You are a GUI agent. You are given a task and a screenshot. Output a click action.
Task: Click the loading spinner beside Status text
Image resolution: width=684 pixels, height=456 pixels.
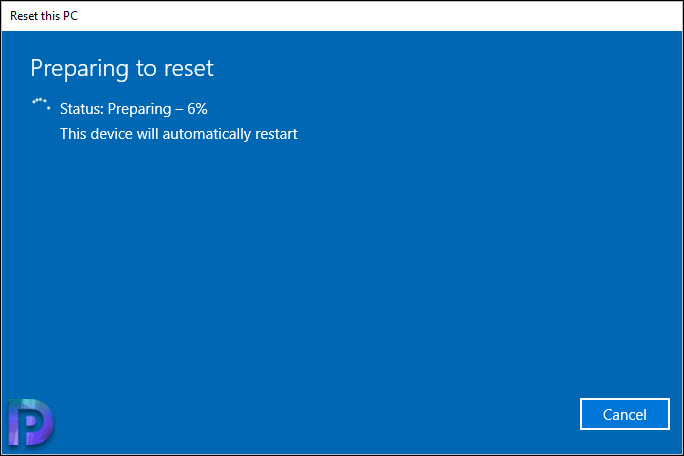(41, 104)
